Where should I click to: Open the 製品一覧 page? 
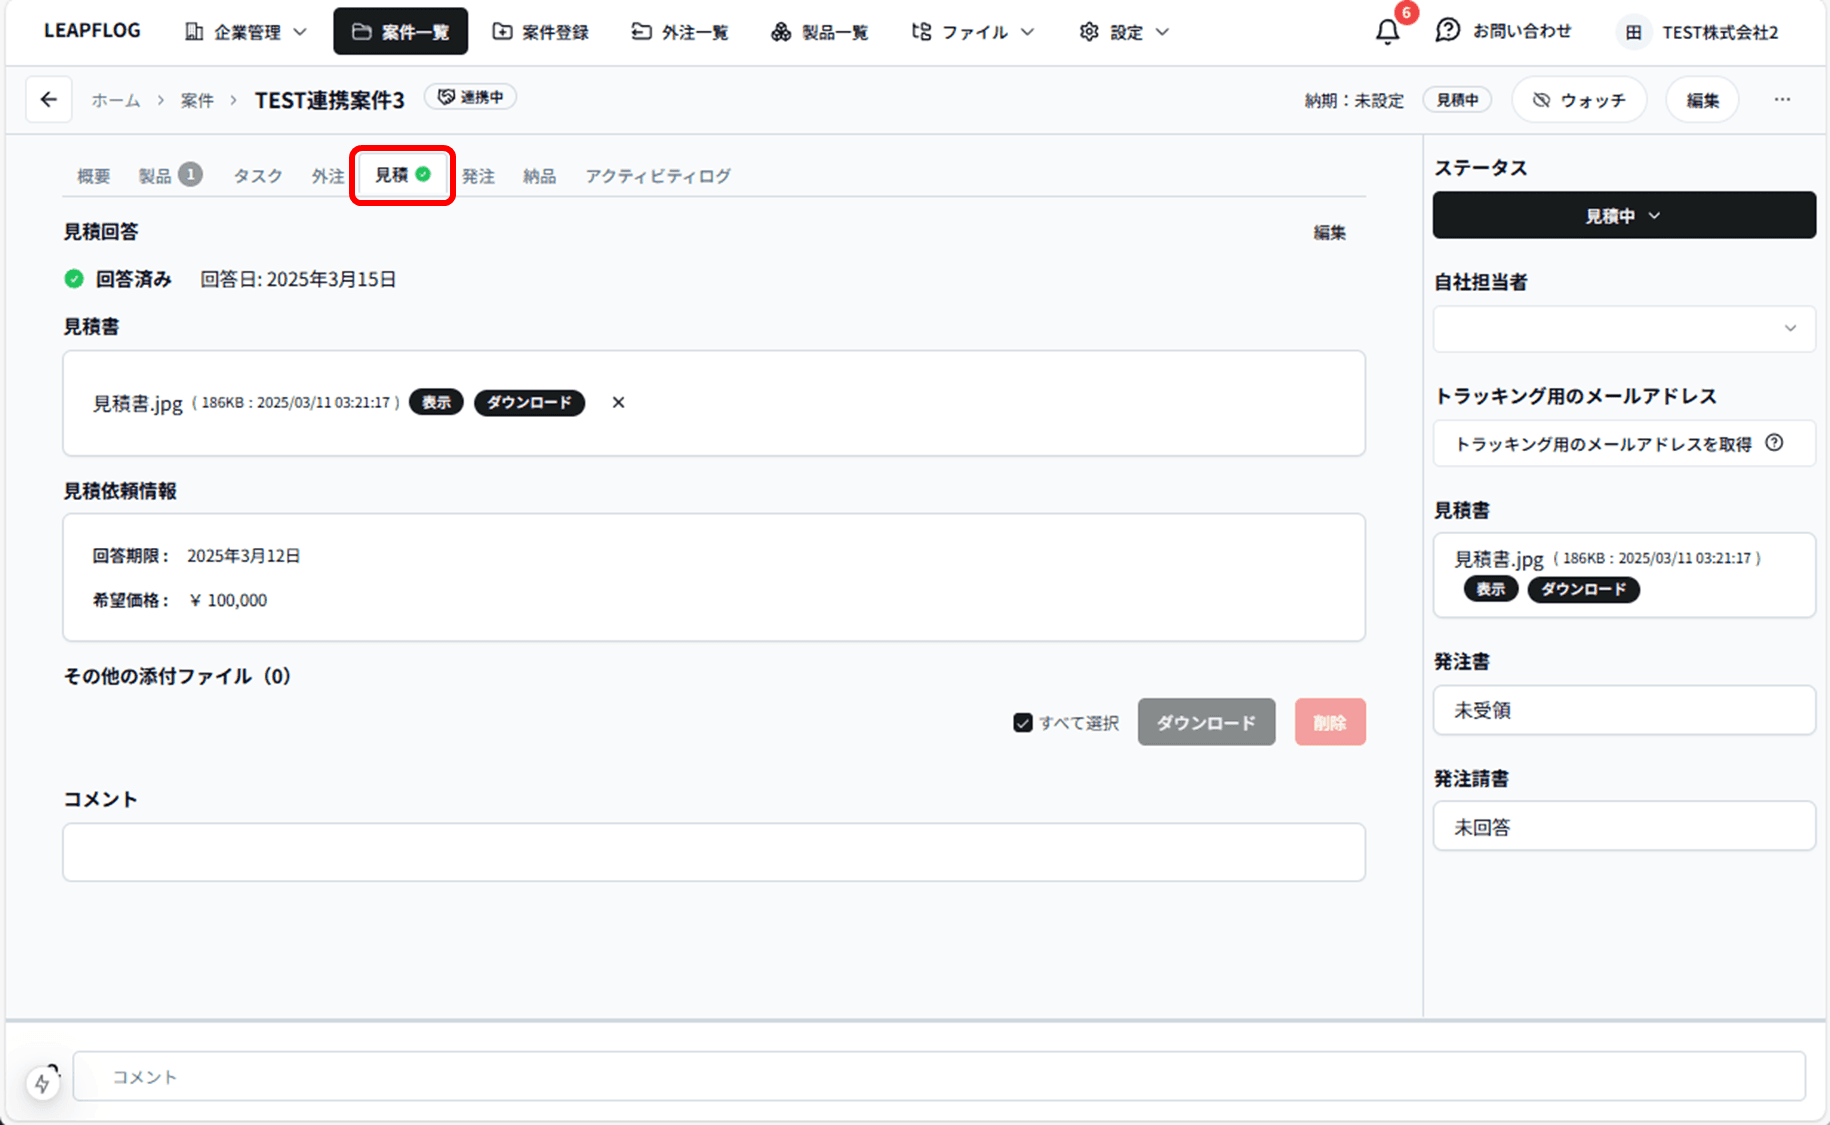(819, 32)
